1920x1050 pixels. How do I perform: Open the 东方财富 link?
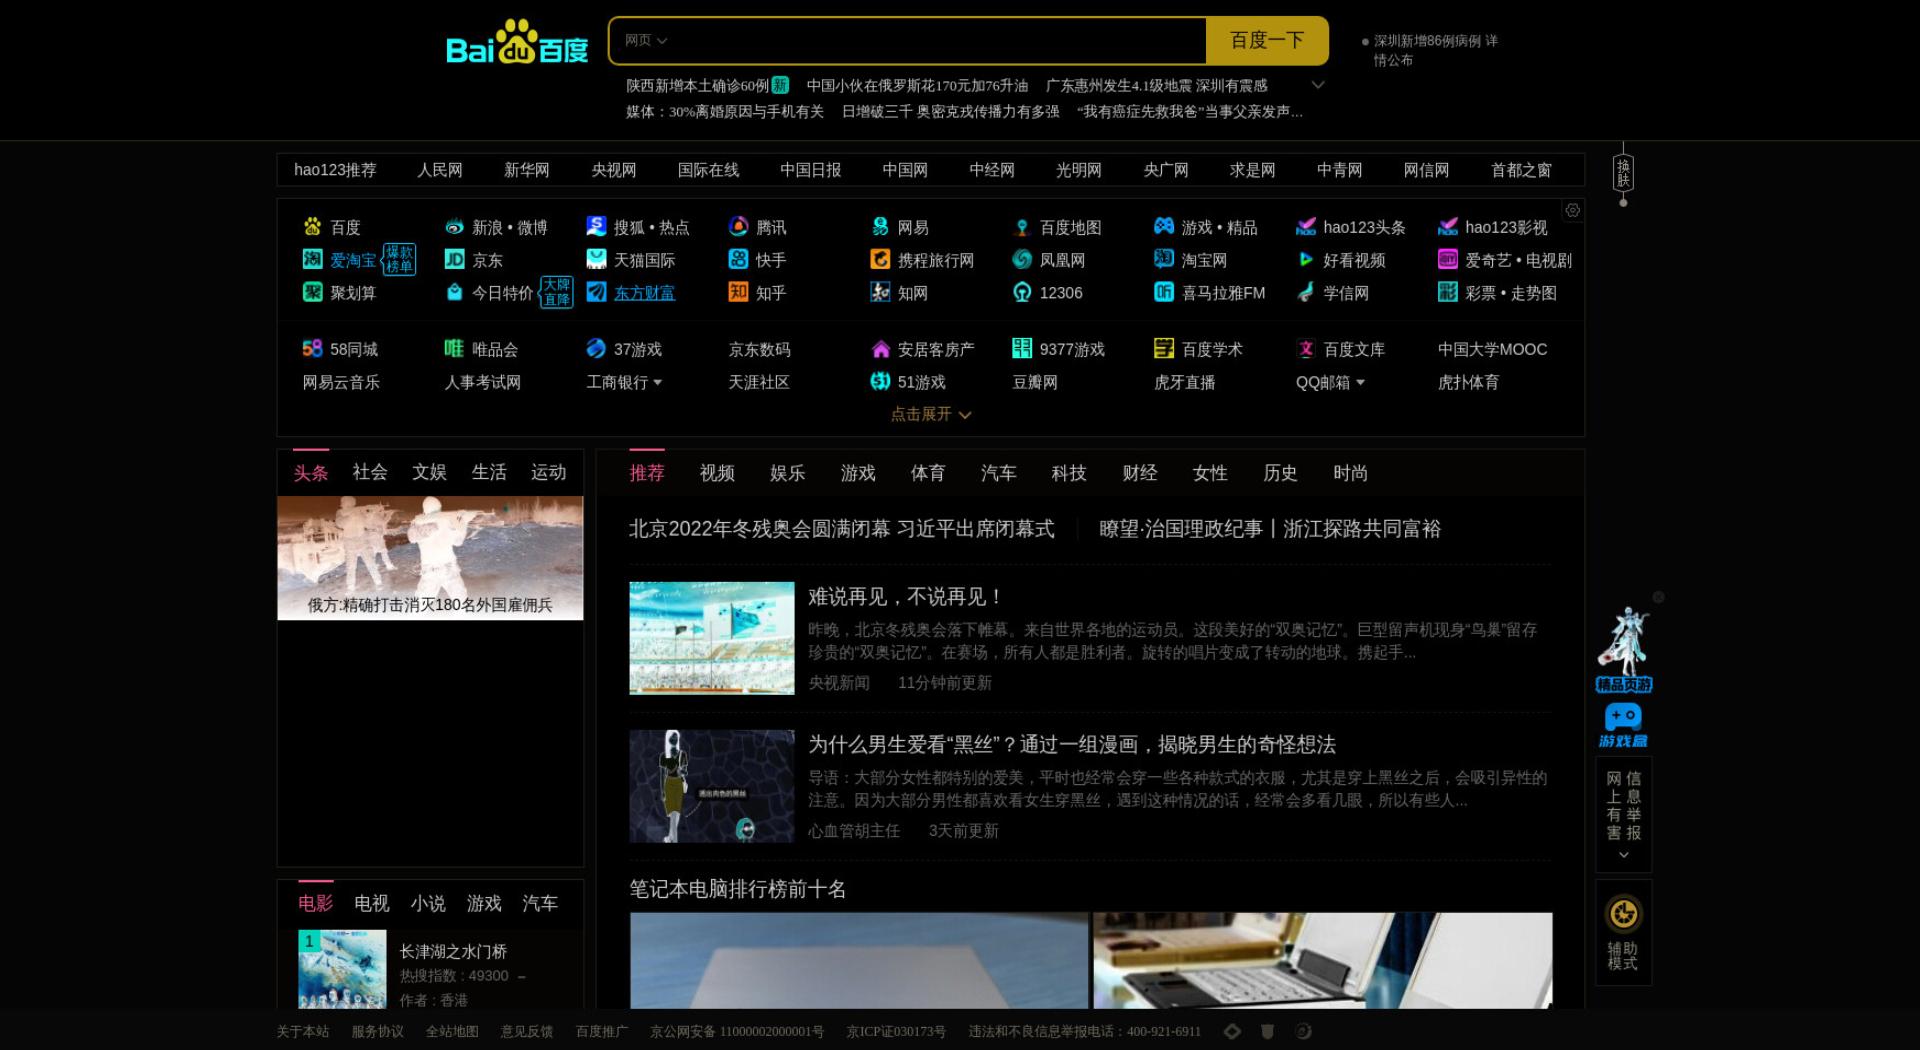tap(644, 292)
